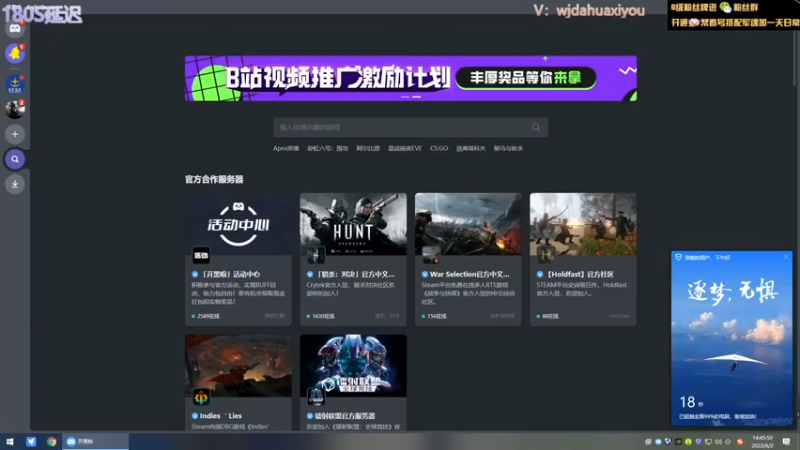The image size is (800, 450).
Task: Open the notification center icon in taskbar
Action: (786, 442)
